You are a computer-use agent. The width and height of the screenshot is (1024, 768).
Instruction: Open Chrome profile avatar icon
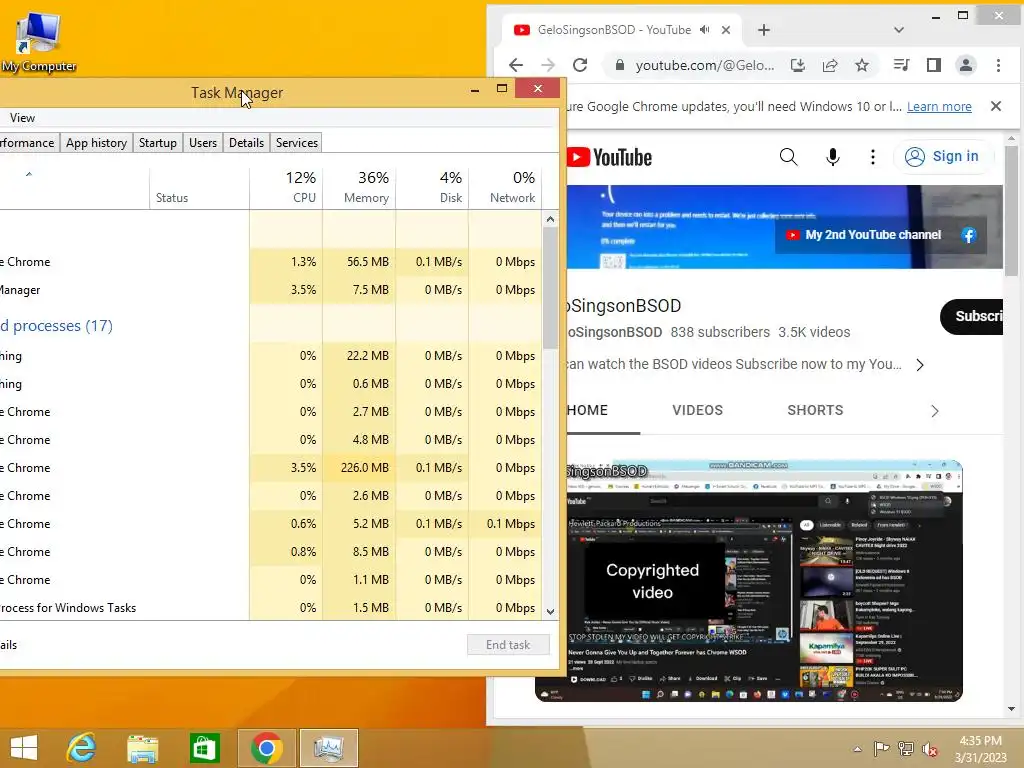point(966,65)
